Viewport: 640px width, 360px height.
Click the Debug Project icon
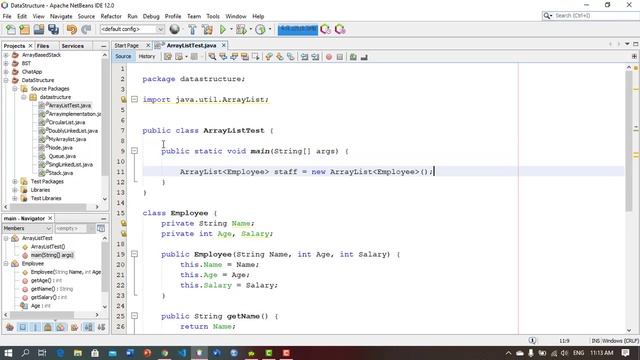pos(241,29)
